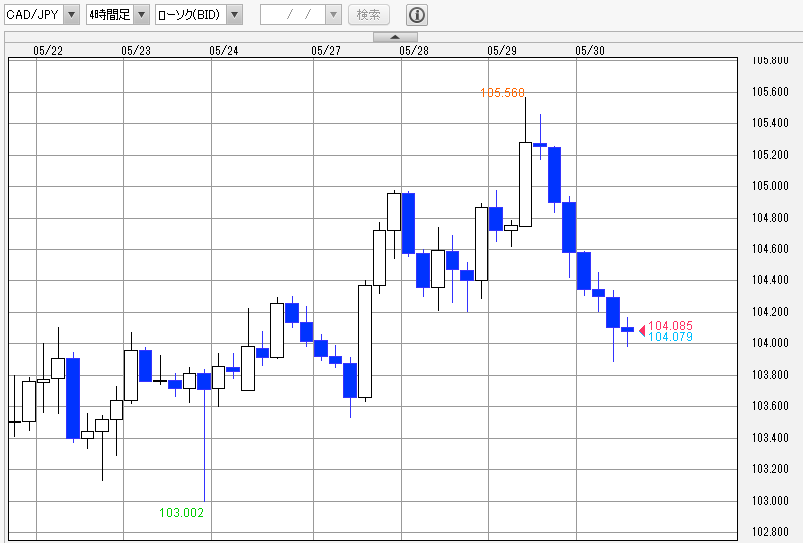Select the green 103.002 low price label
The image size is (803, 543).
click(x=182, y=512)
